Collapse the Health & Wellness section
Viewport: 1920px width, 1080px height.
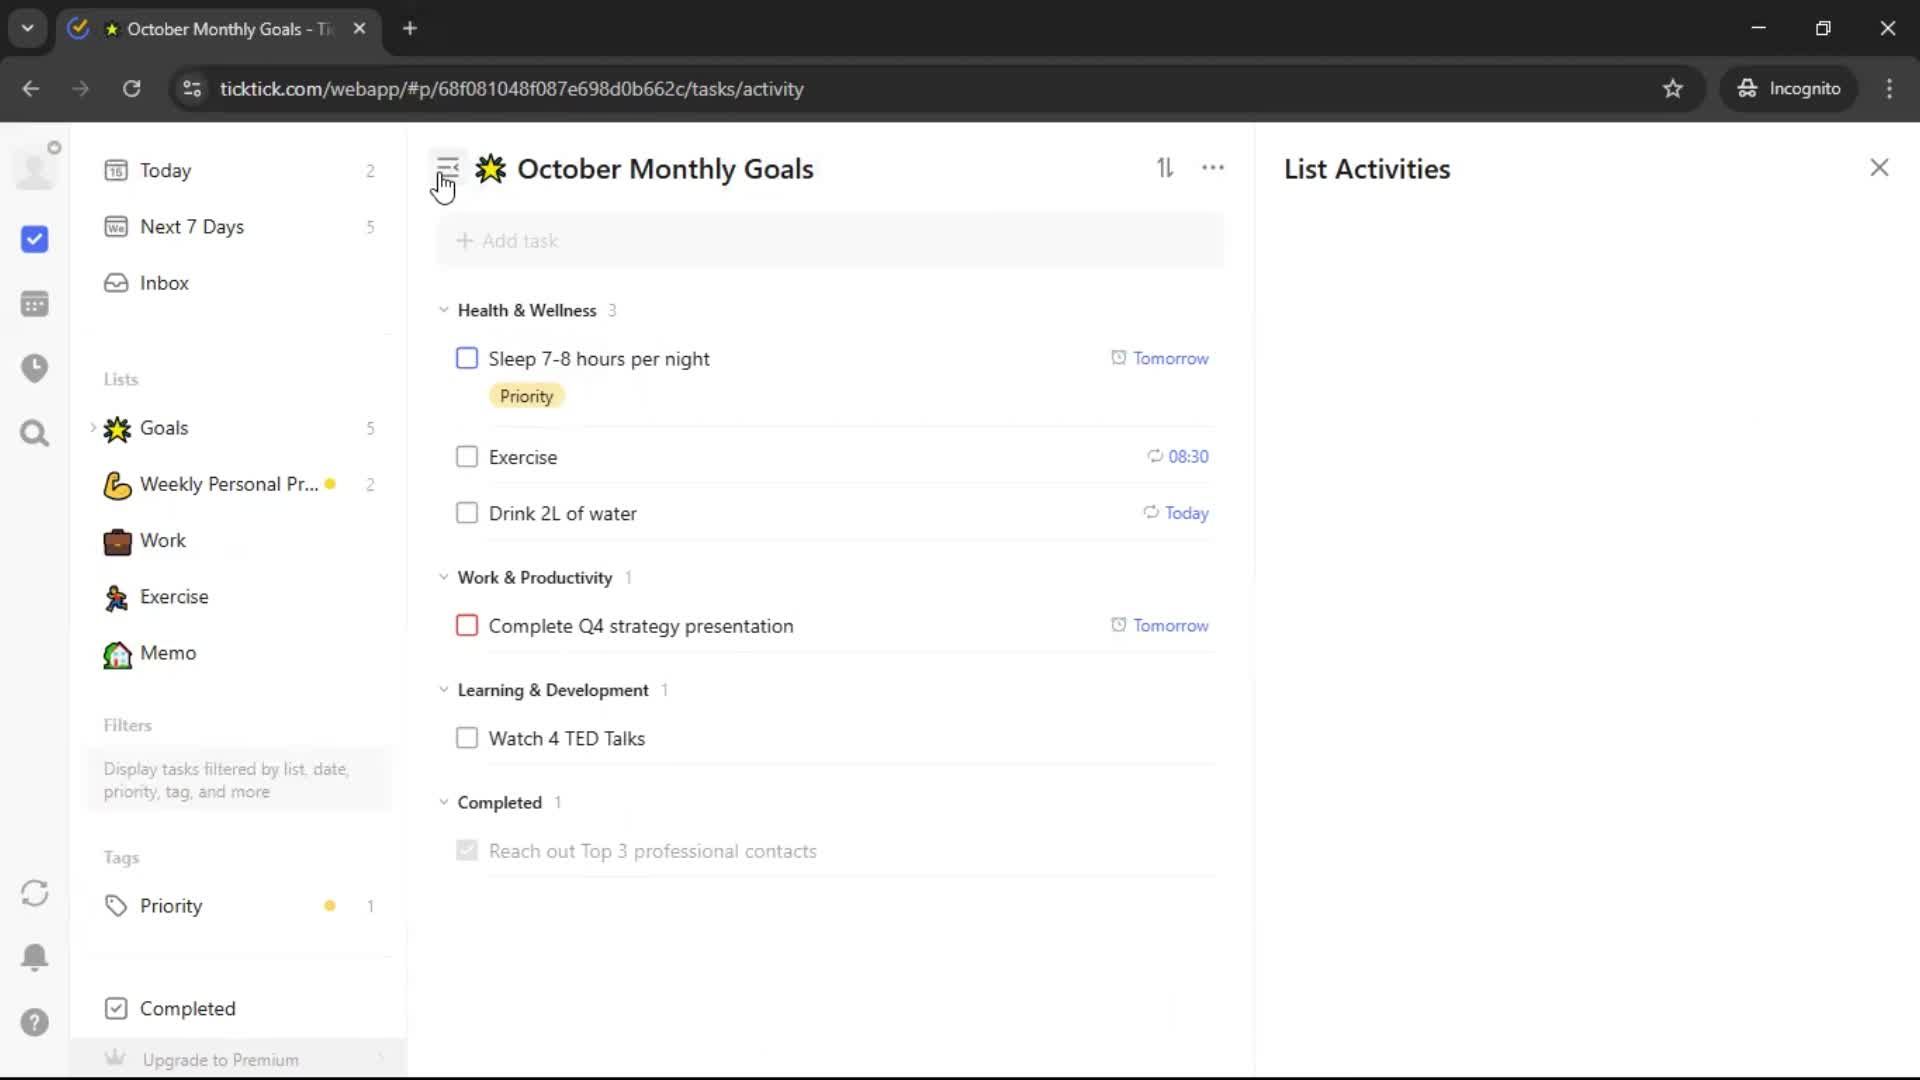(444, 310)
